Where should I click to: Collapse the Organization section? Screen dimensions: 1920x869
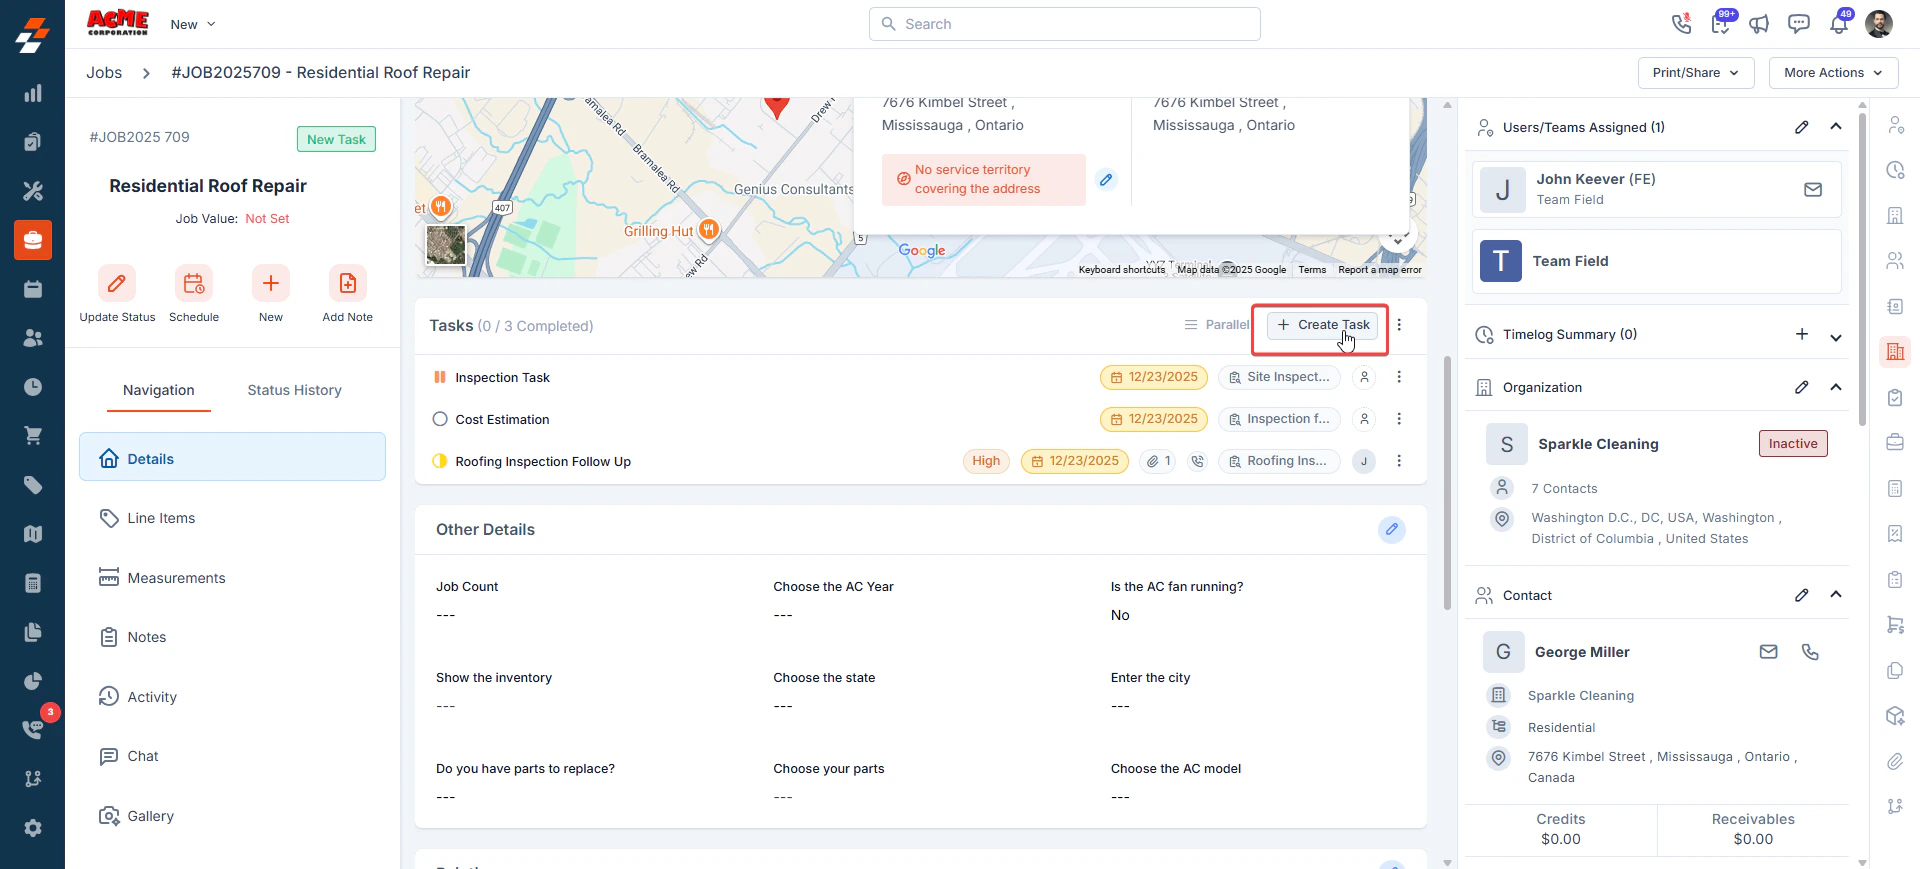1836,387
